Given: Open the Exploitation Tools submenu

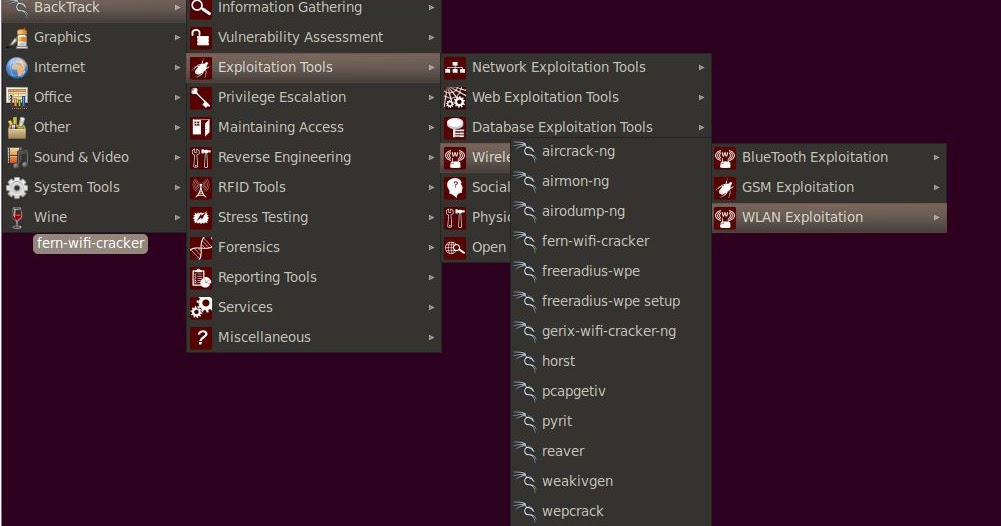Looking at the screenshot, I should click(313, 67).
